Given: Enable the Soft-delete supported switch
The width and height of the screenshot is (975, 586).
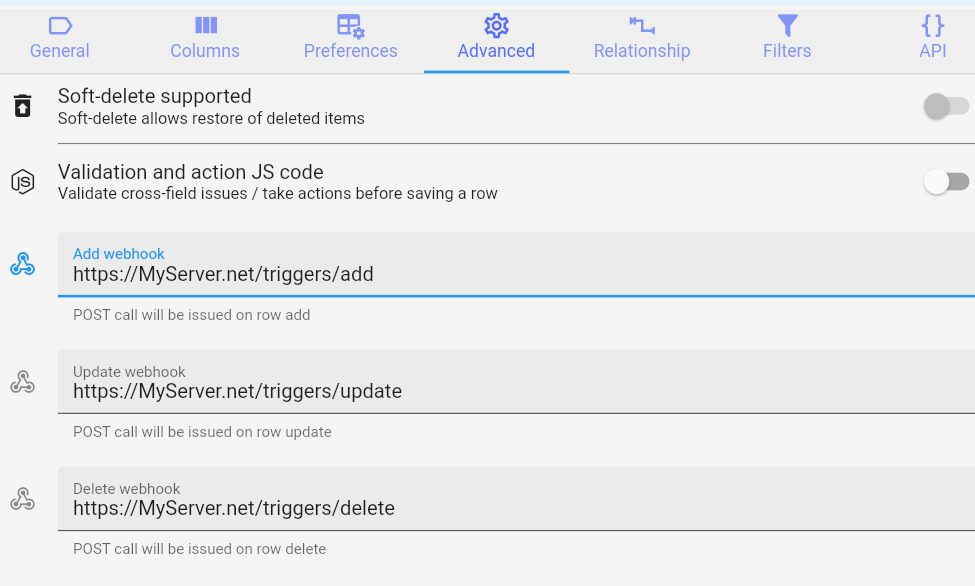Looking at the screenshot, I should [x=946, y=106].
